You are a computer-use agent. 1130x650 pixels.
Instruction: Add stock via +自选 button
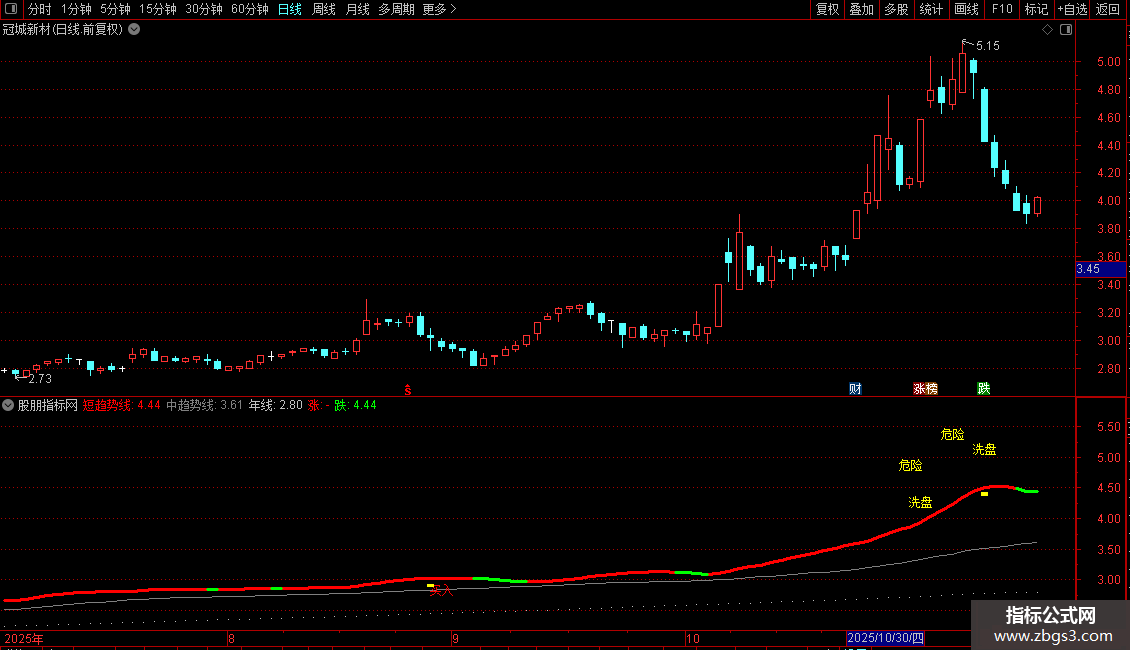point(1072,9)
